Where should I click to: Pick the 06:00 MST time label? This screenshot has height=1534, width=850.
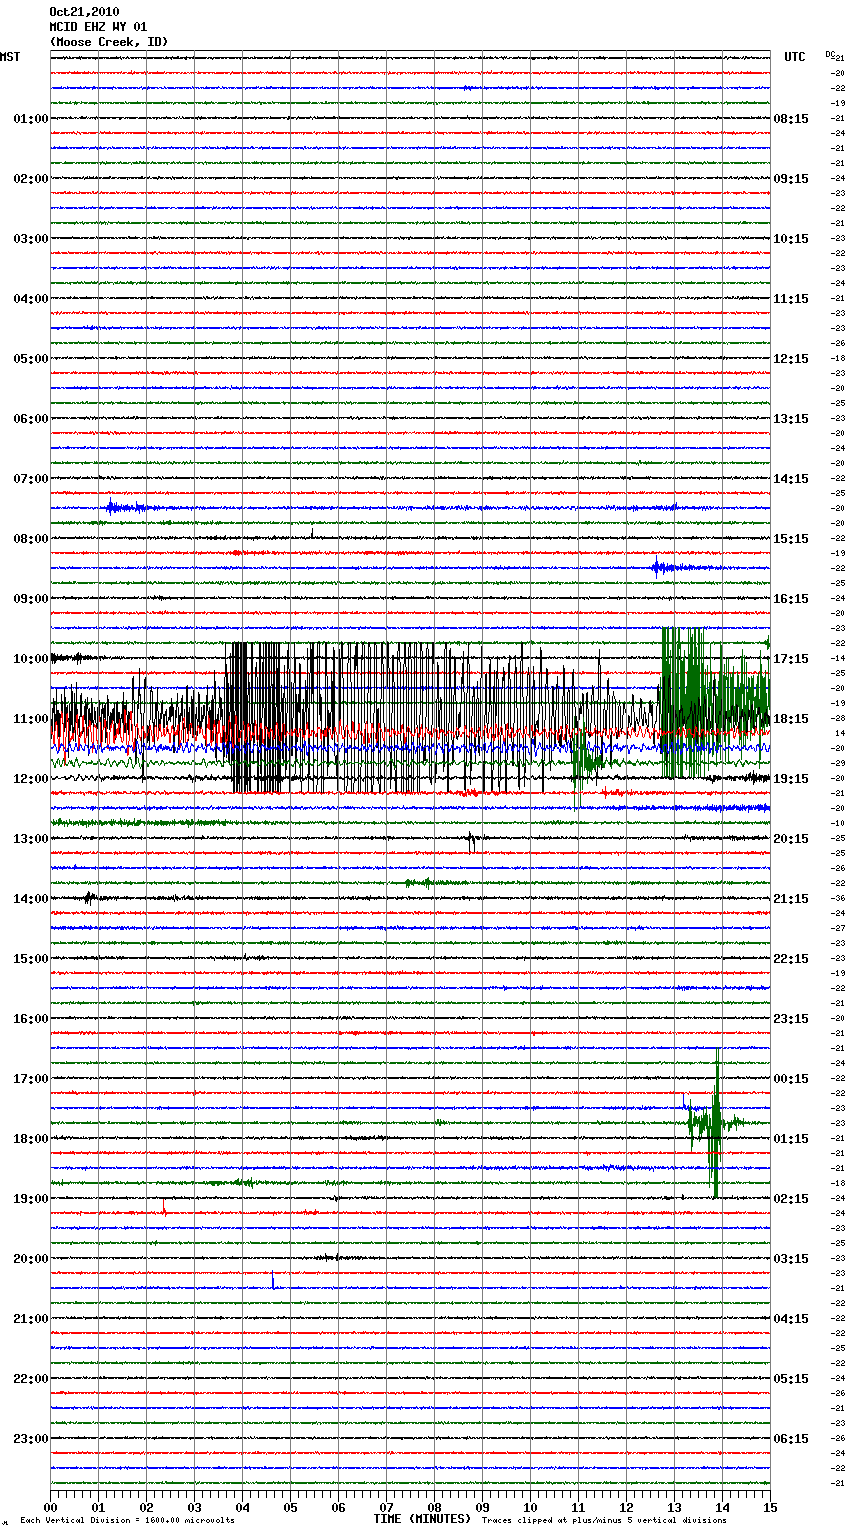pyautogui.click(x=30, y=419)
